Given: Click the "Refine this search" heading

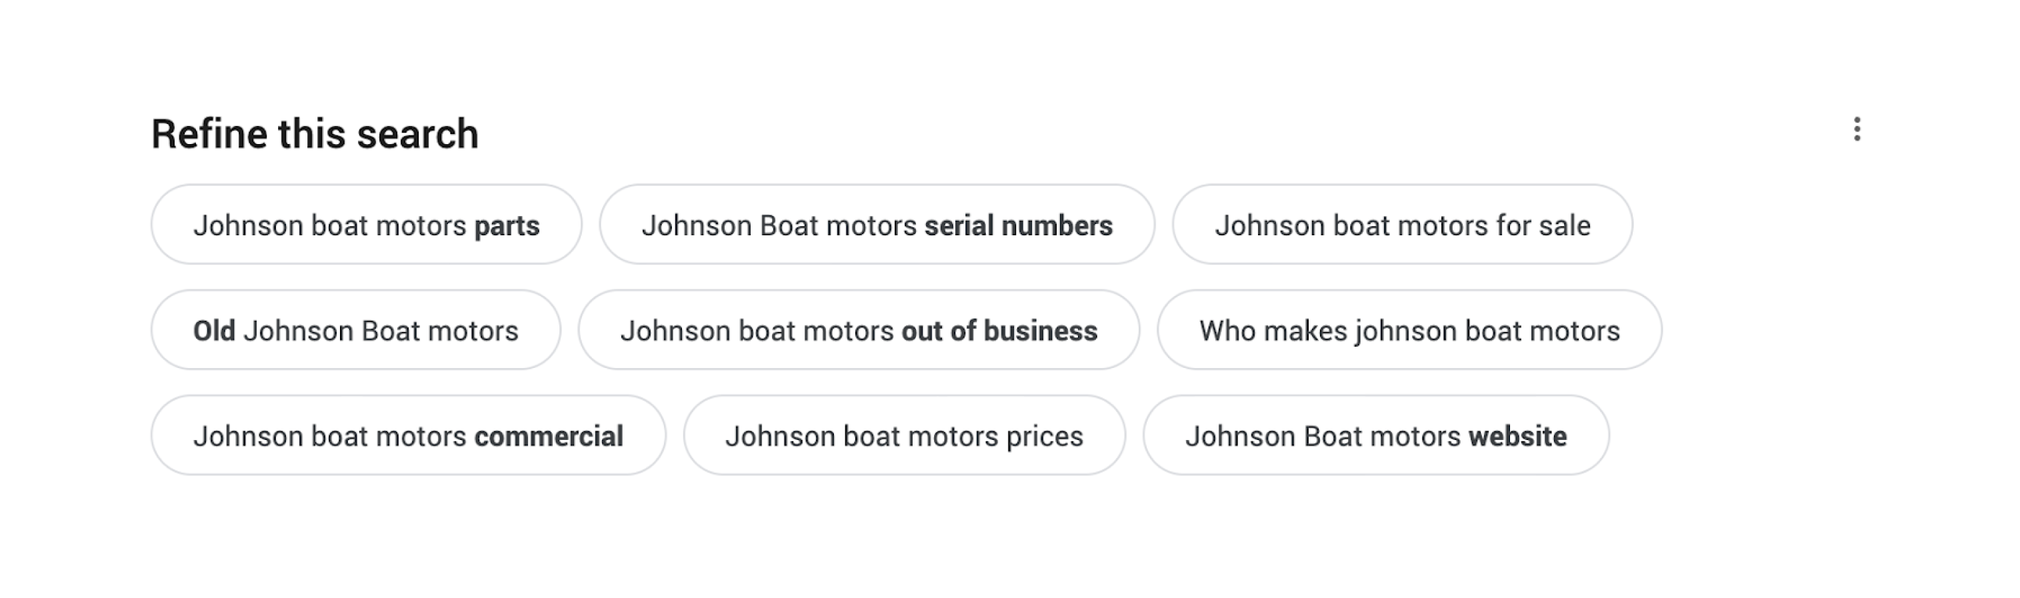Looking at the screenshot, I should [x=315, y=132].
